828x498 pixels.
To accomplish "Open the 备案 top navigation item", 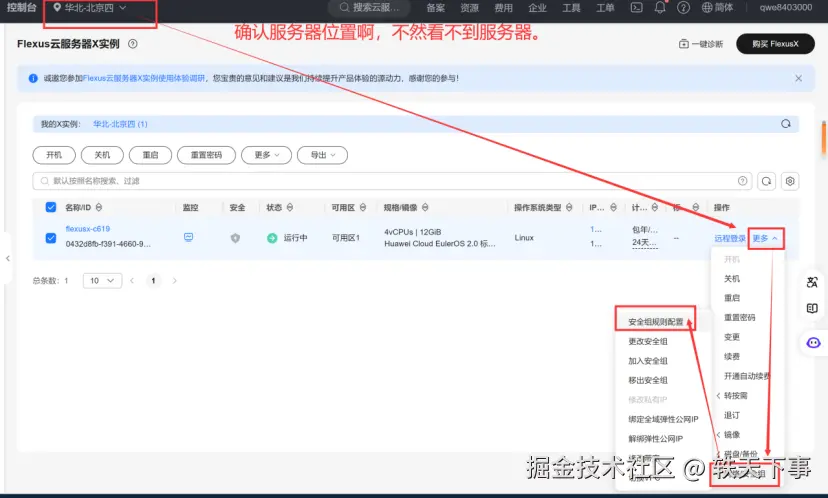I will [x=436, y=7].
